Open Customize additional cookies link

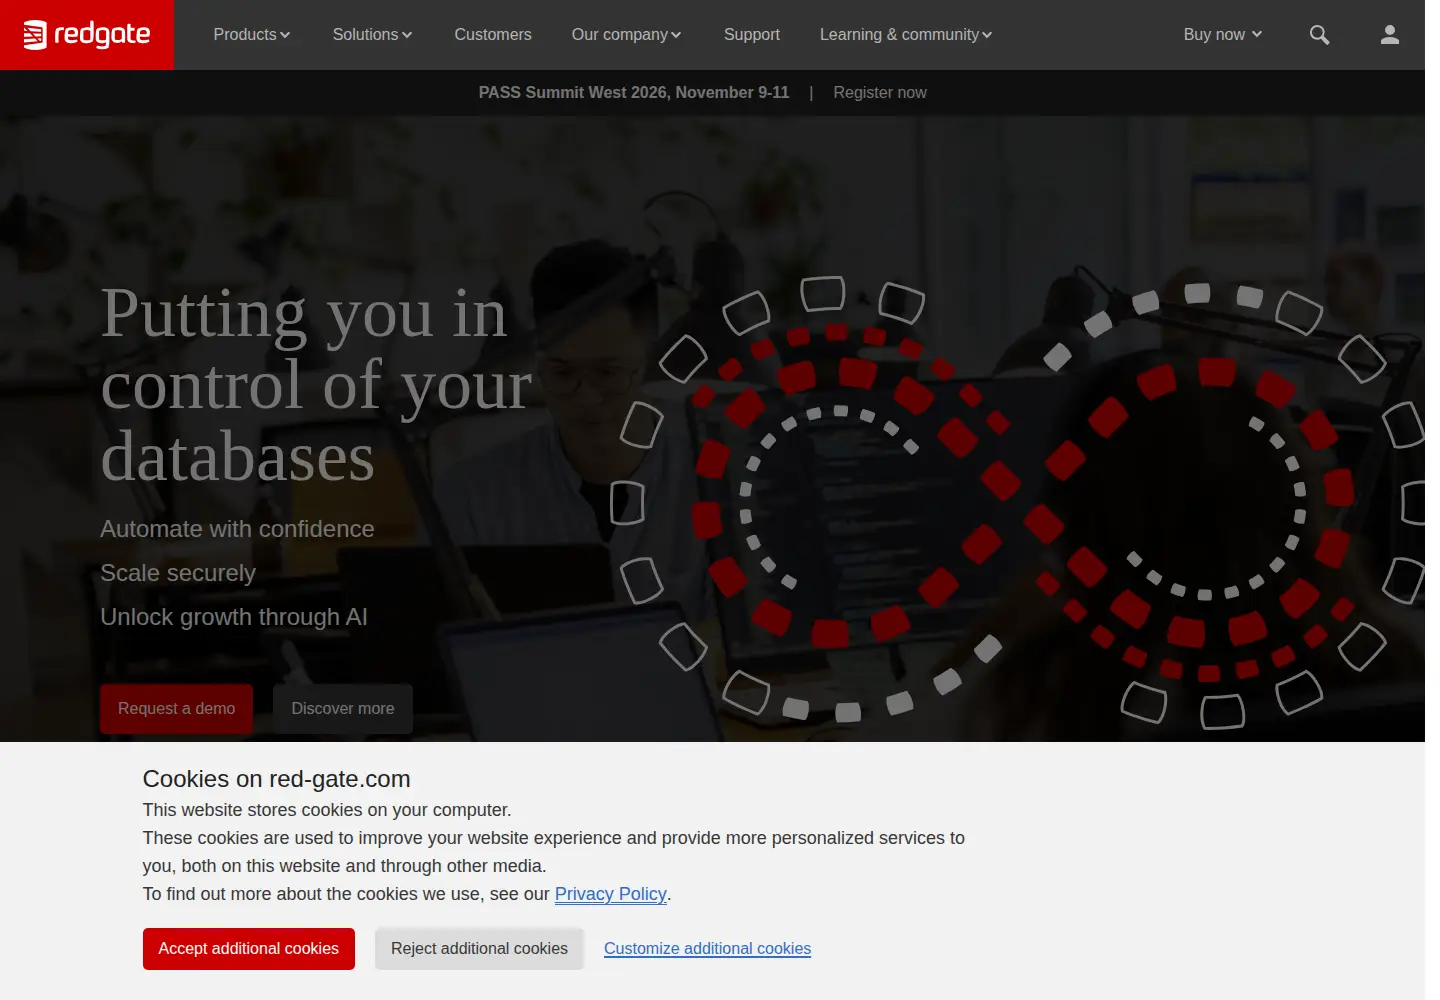pos(707,949)
